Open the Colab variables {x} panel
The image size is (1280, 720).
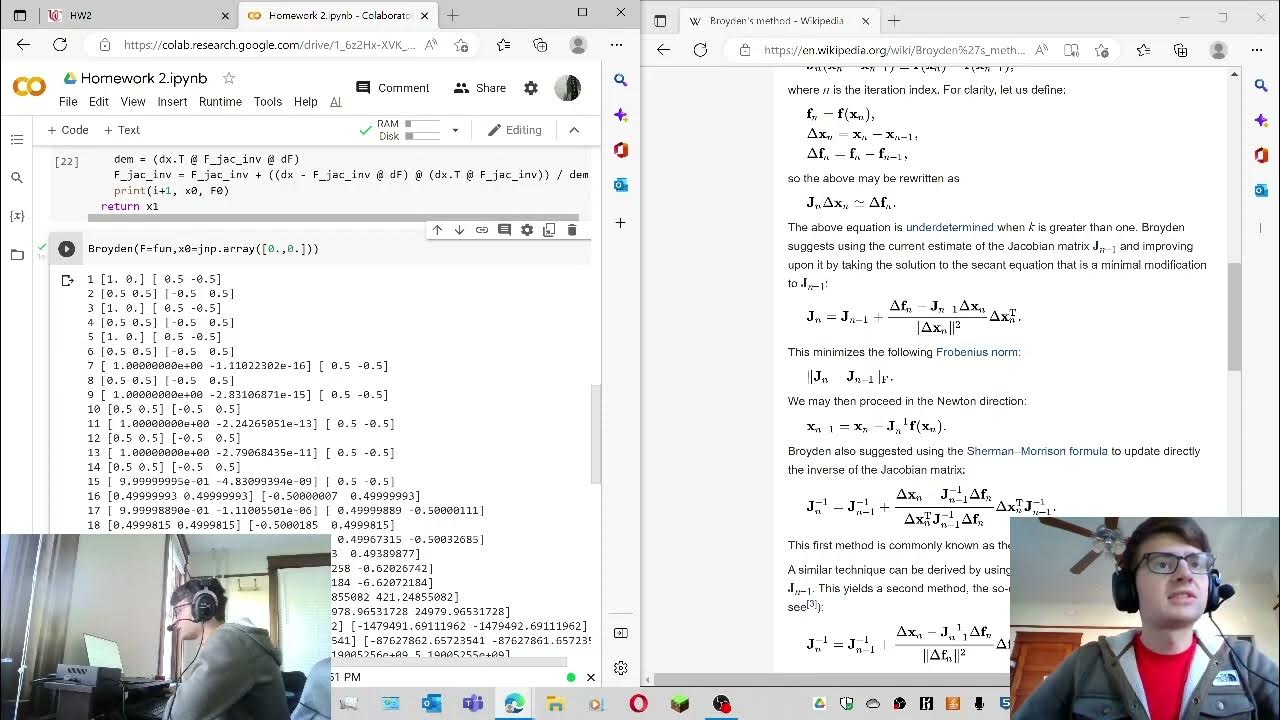pyautogui.click(x=16, y=215)
